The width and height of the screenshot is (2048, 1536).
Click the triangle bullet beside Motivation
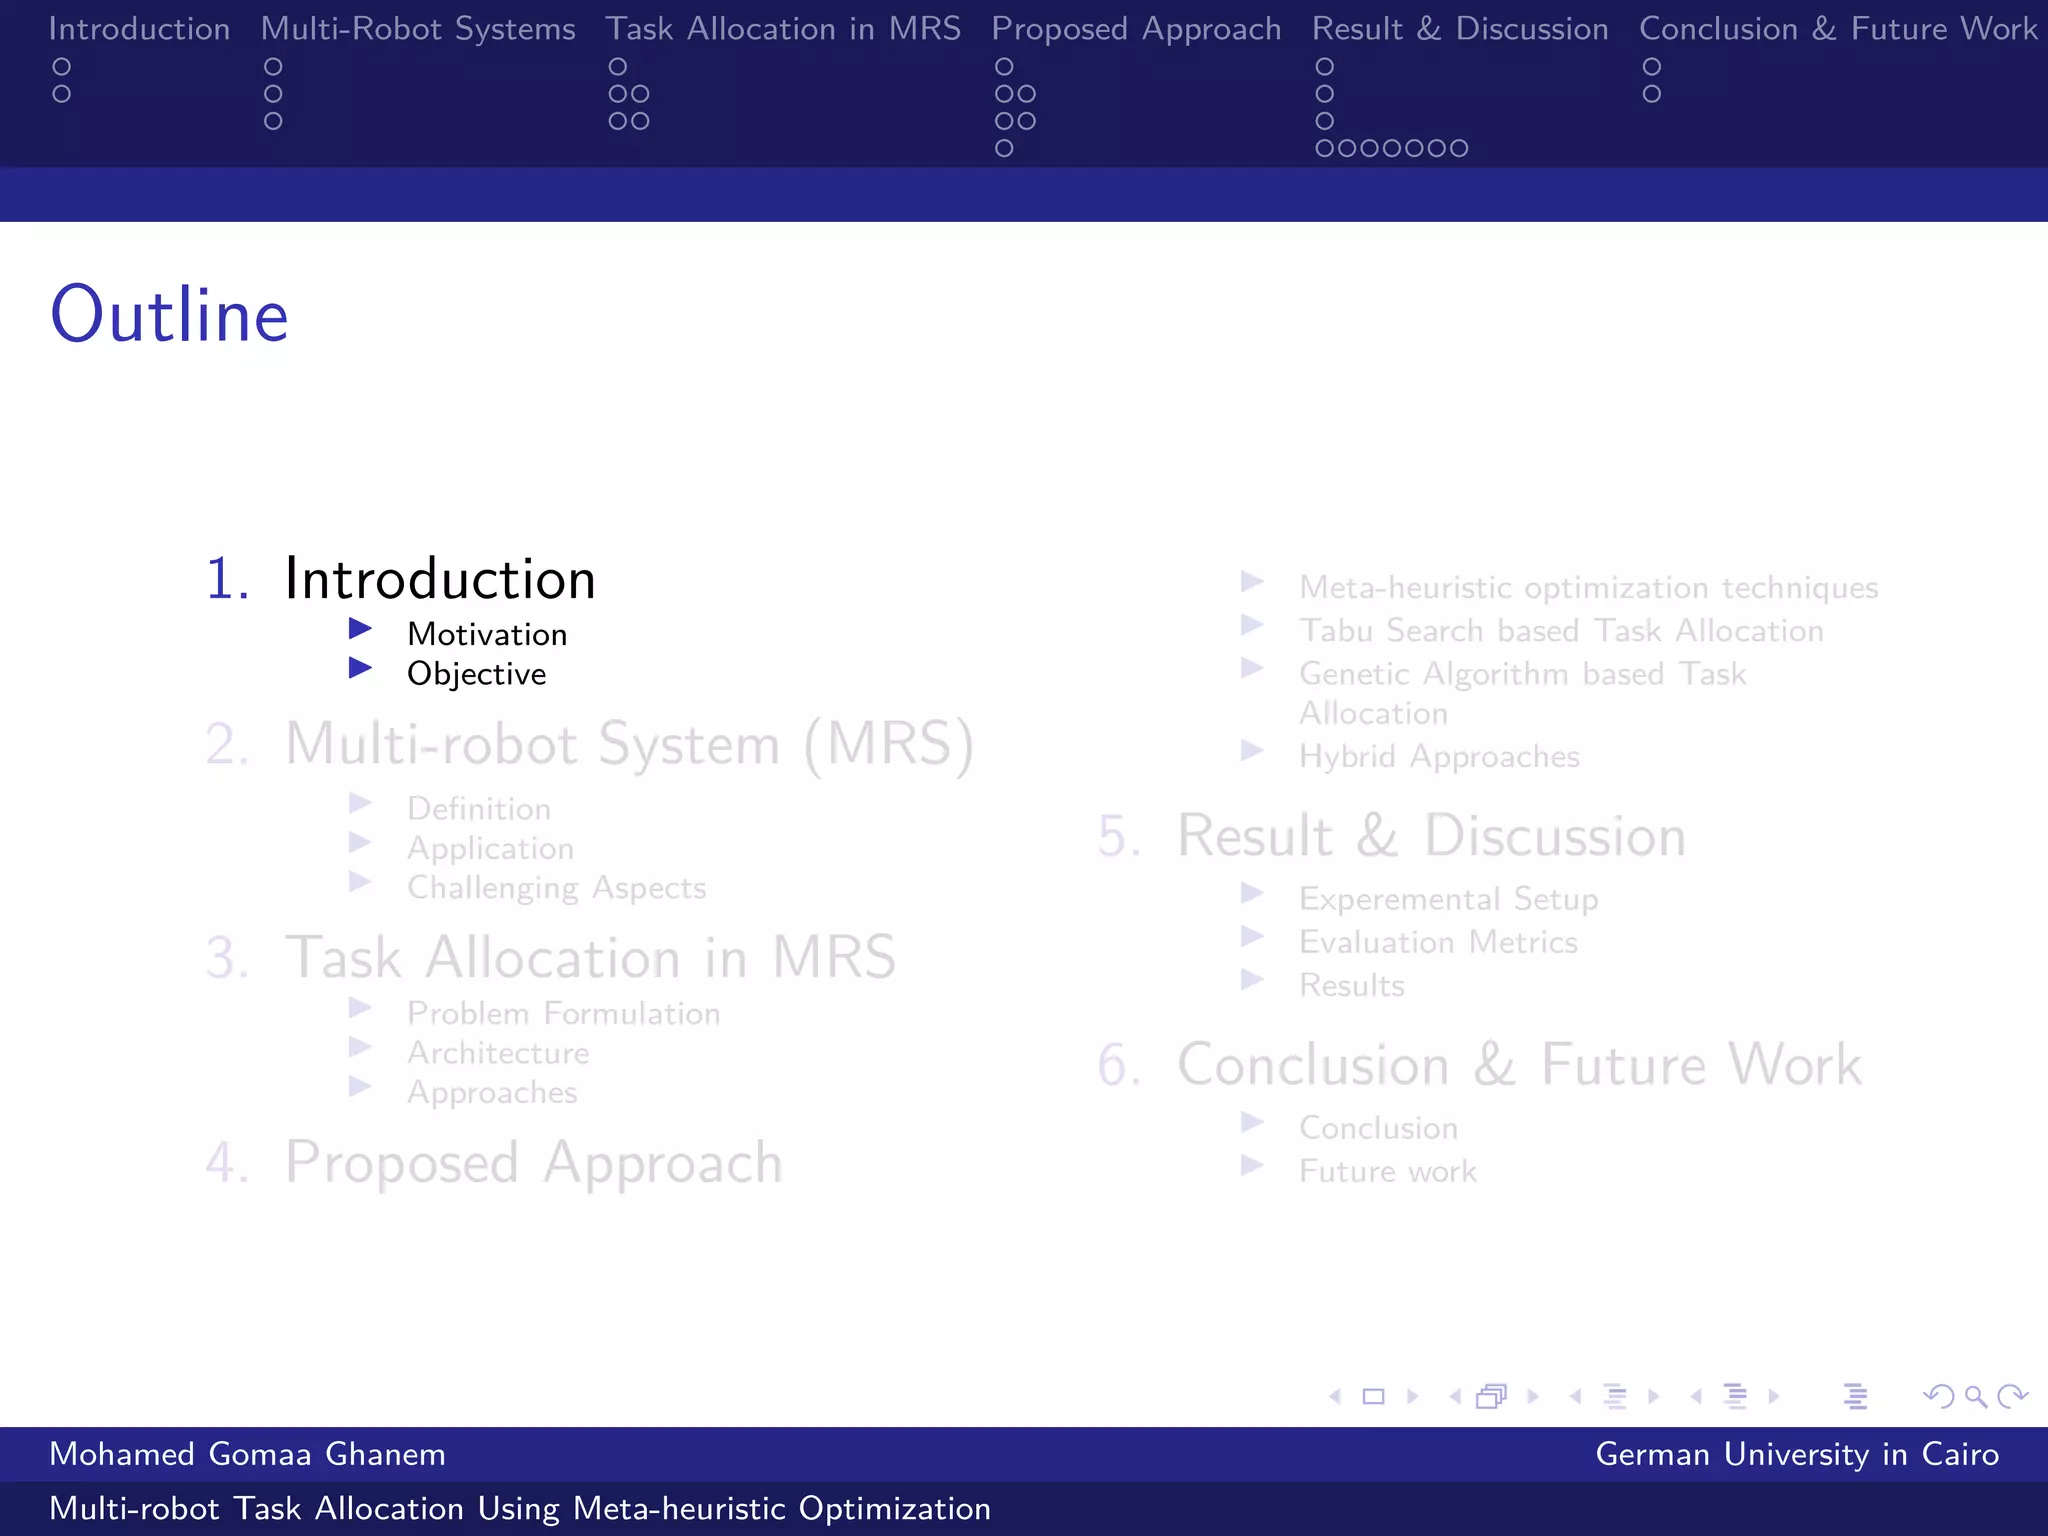[360, 629]
